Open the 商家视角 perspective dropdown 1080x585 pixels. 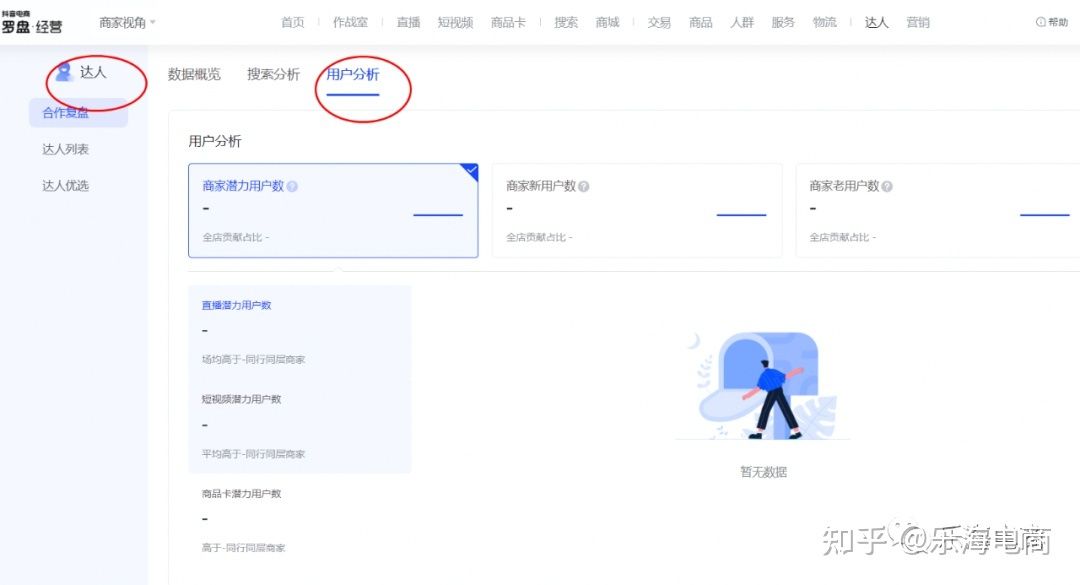[124, 21]
